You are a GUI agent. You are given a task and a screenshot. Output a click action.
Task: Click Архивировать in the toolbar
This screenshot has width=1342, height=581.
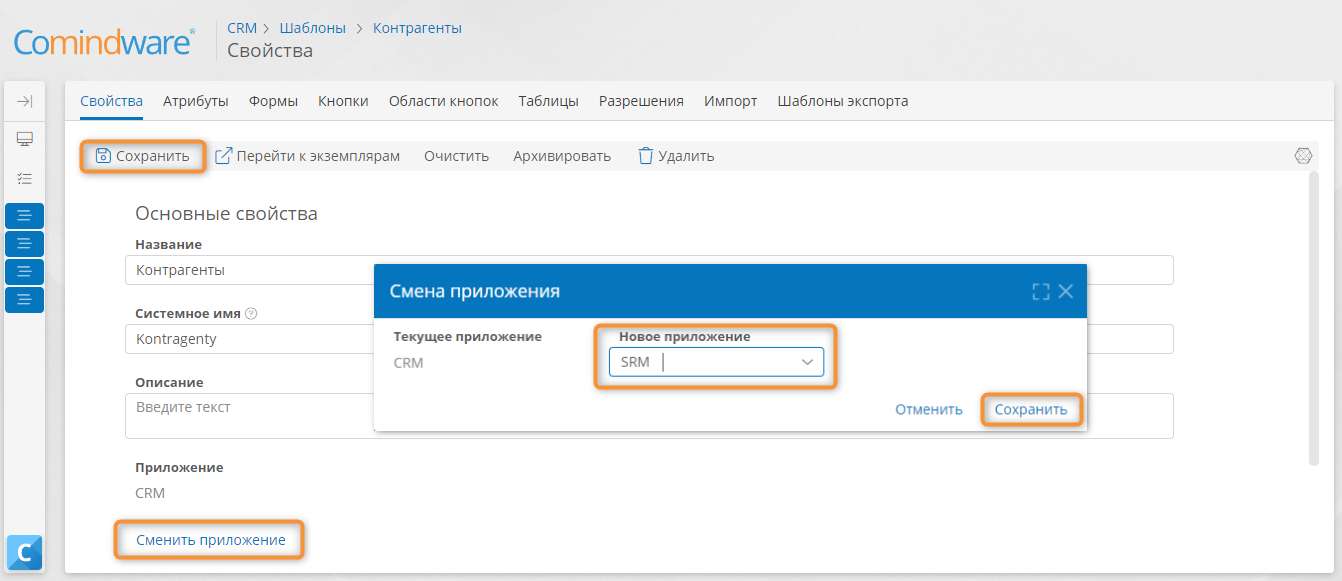coord(562,156)
